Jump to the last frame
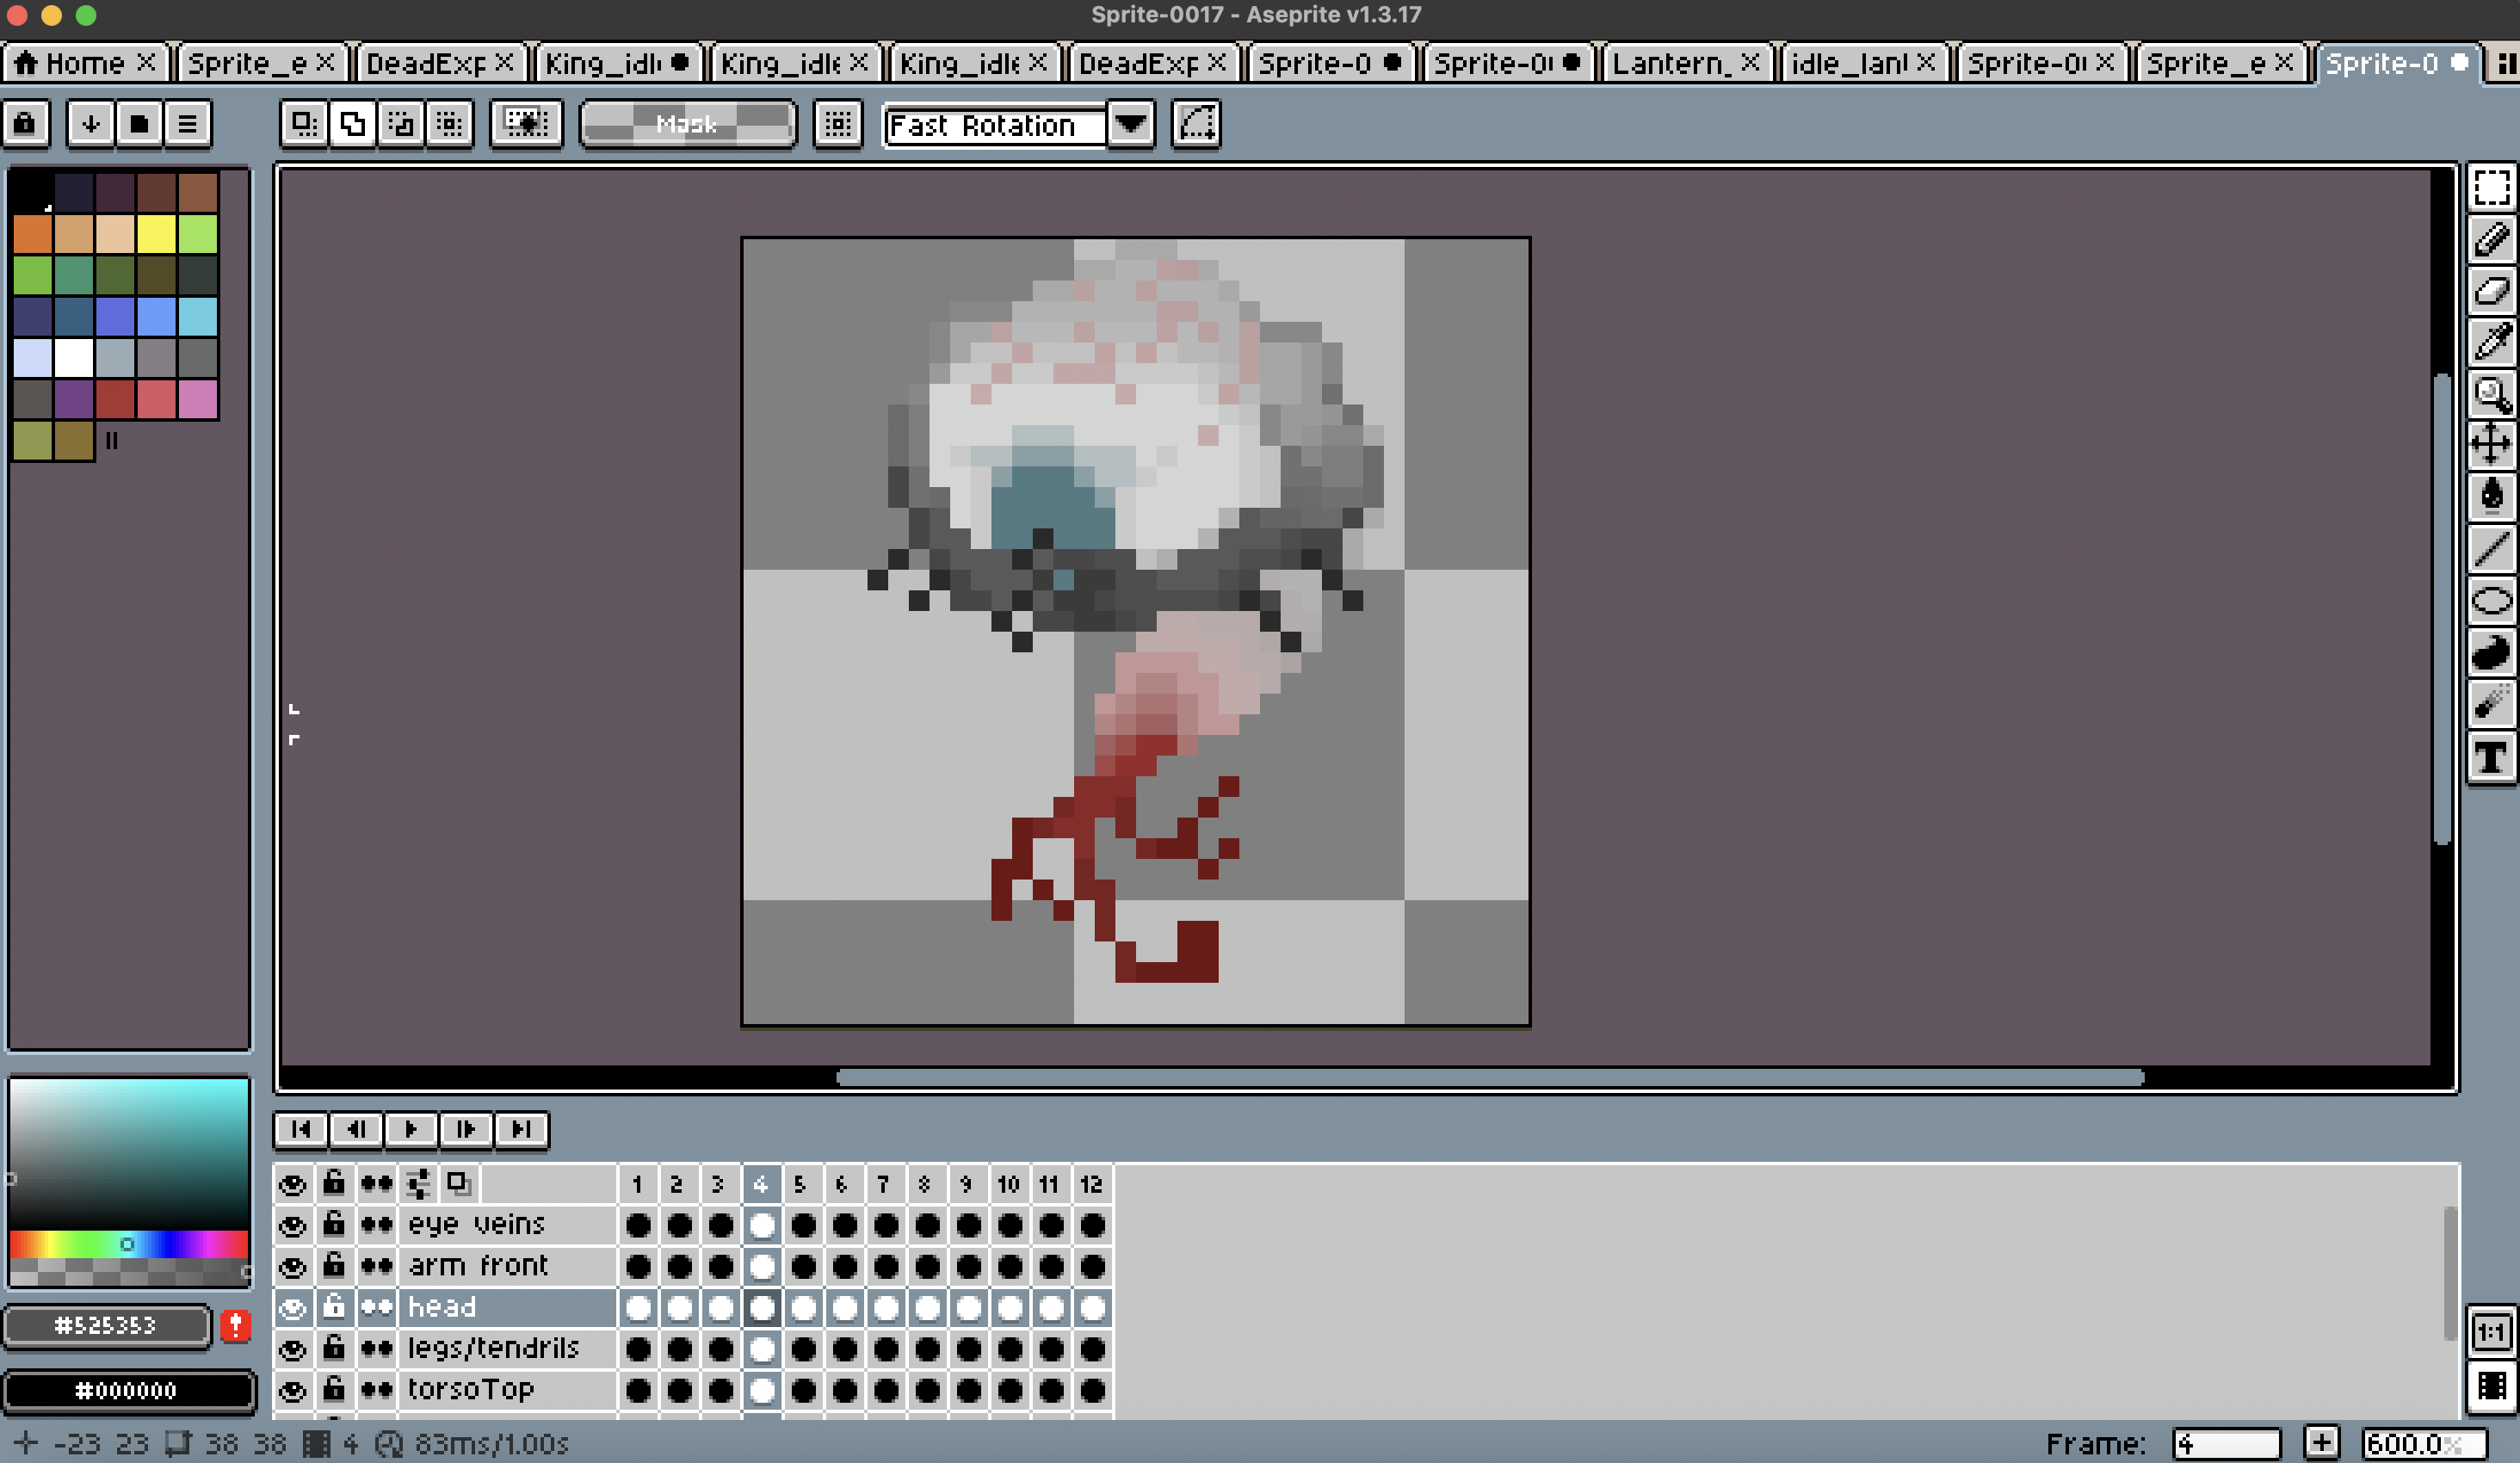 pos(521,1130)
